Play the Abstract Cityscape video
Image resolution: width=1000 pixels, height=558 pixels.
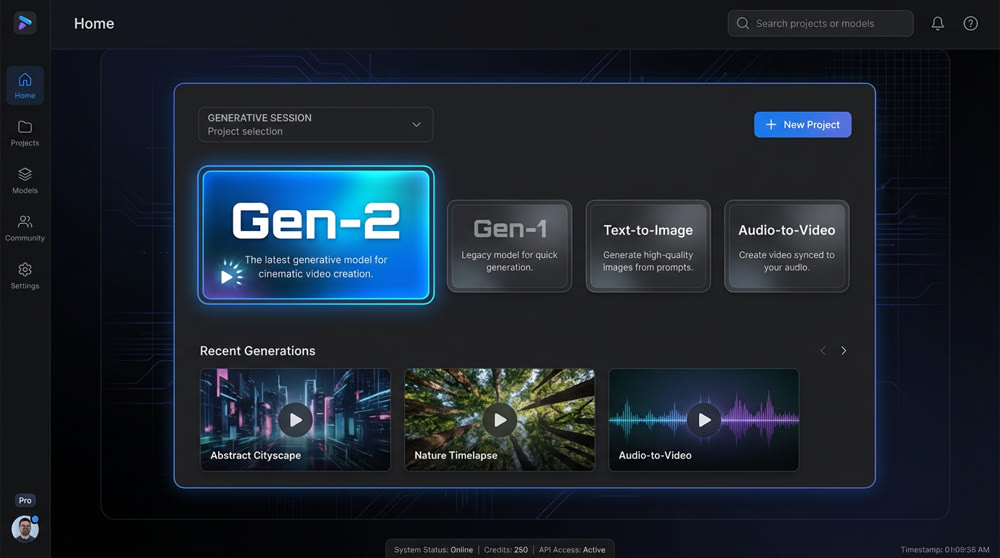(295, 420)
